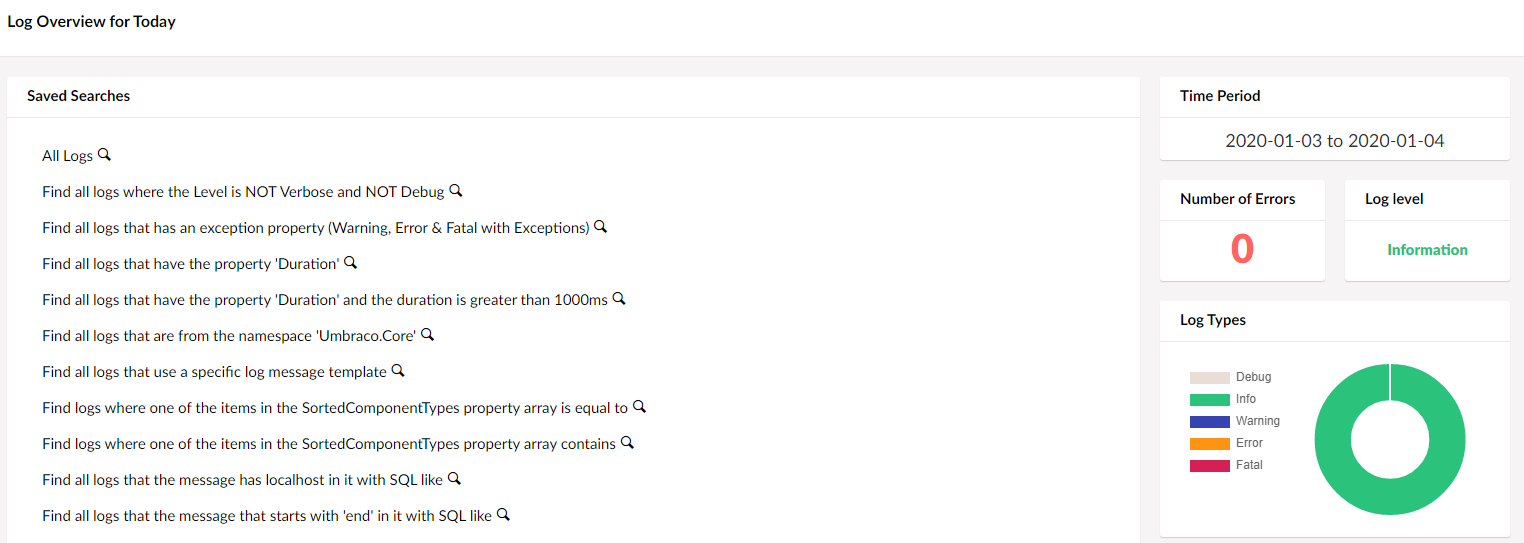Toggle the orange Error legend item
1524x543 pixels.
coord(1226,443)
